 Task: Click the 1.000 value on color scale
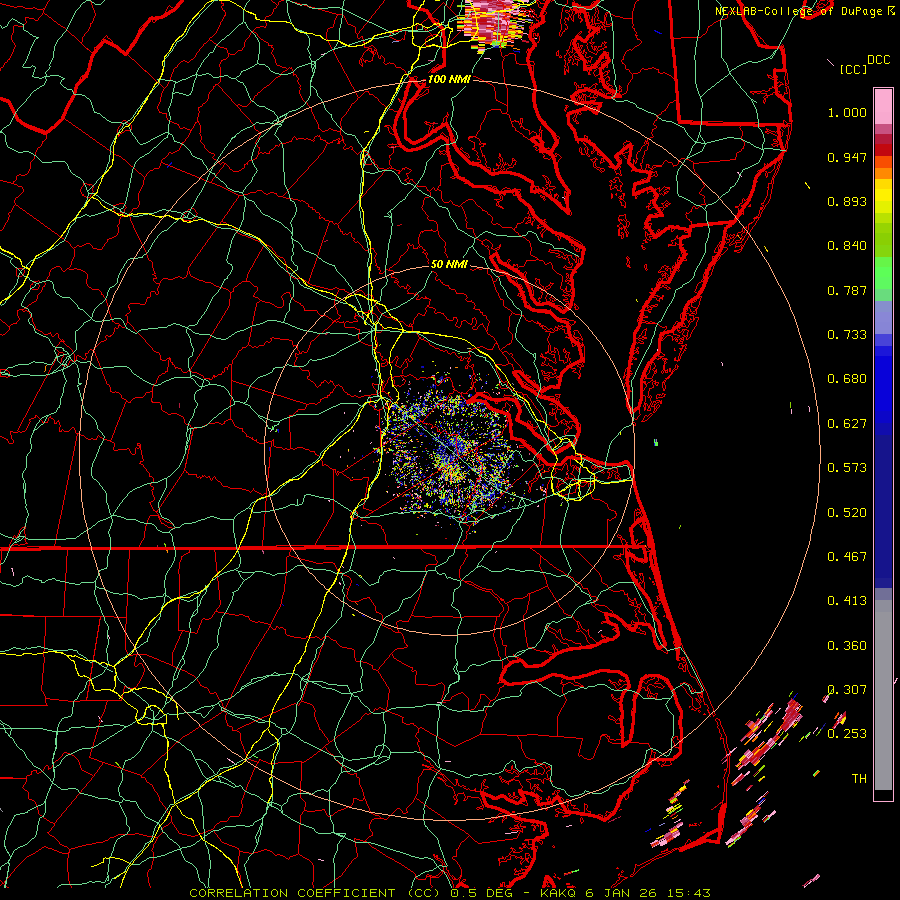[847, 112]
